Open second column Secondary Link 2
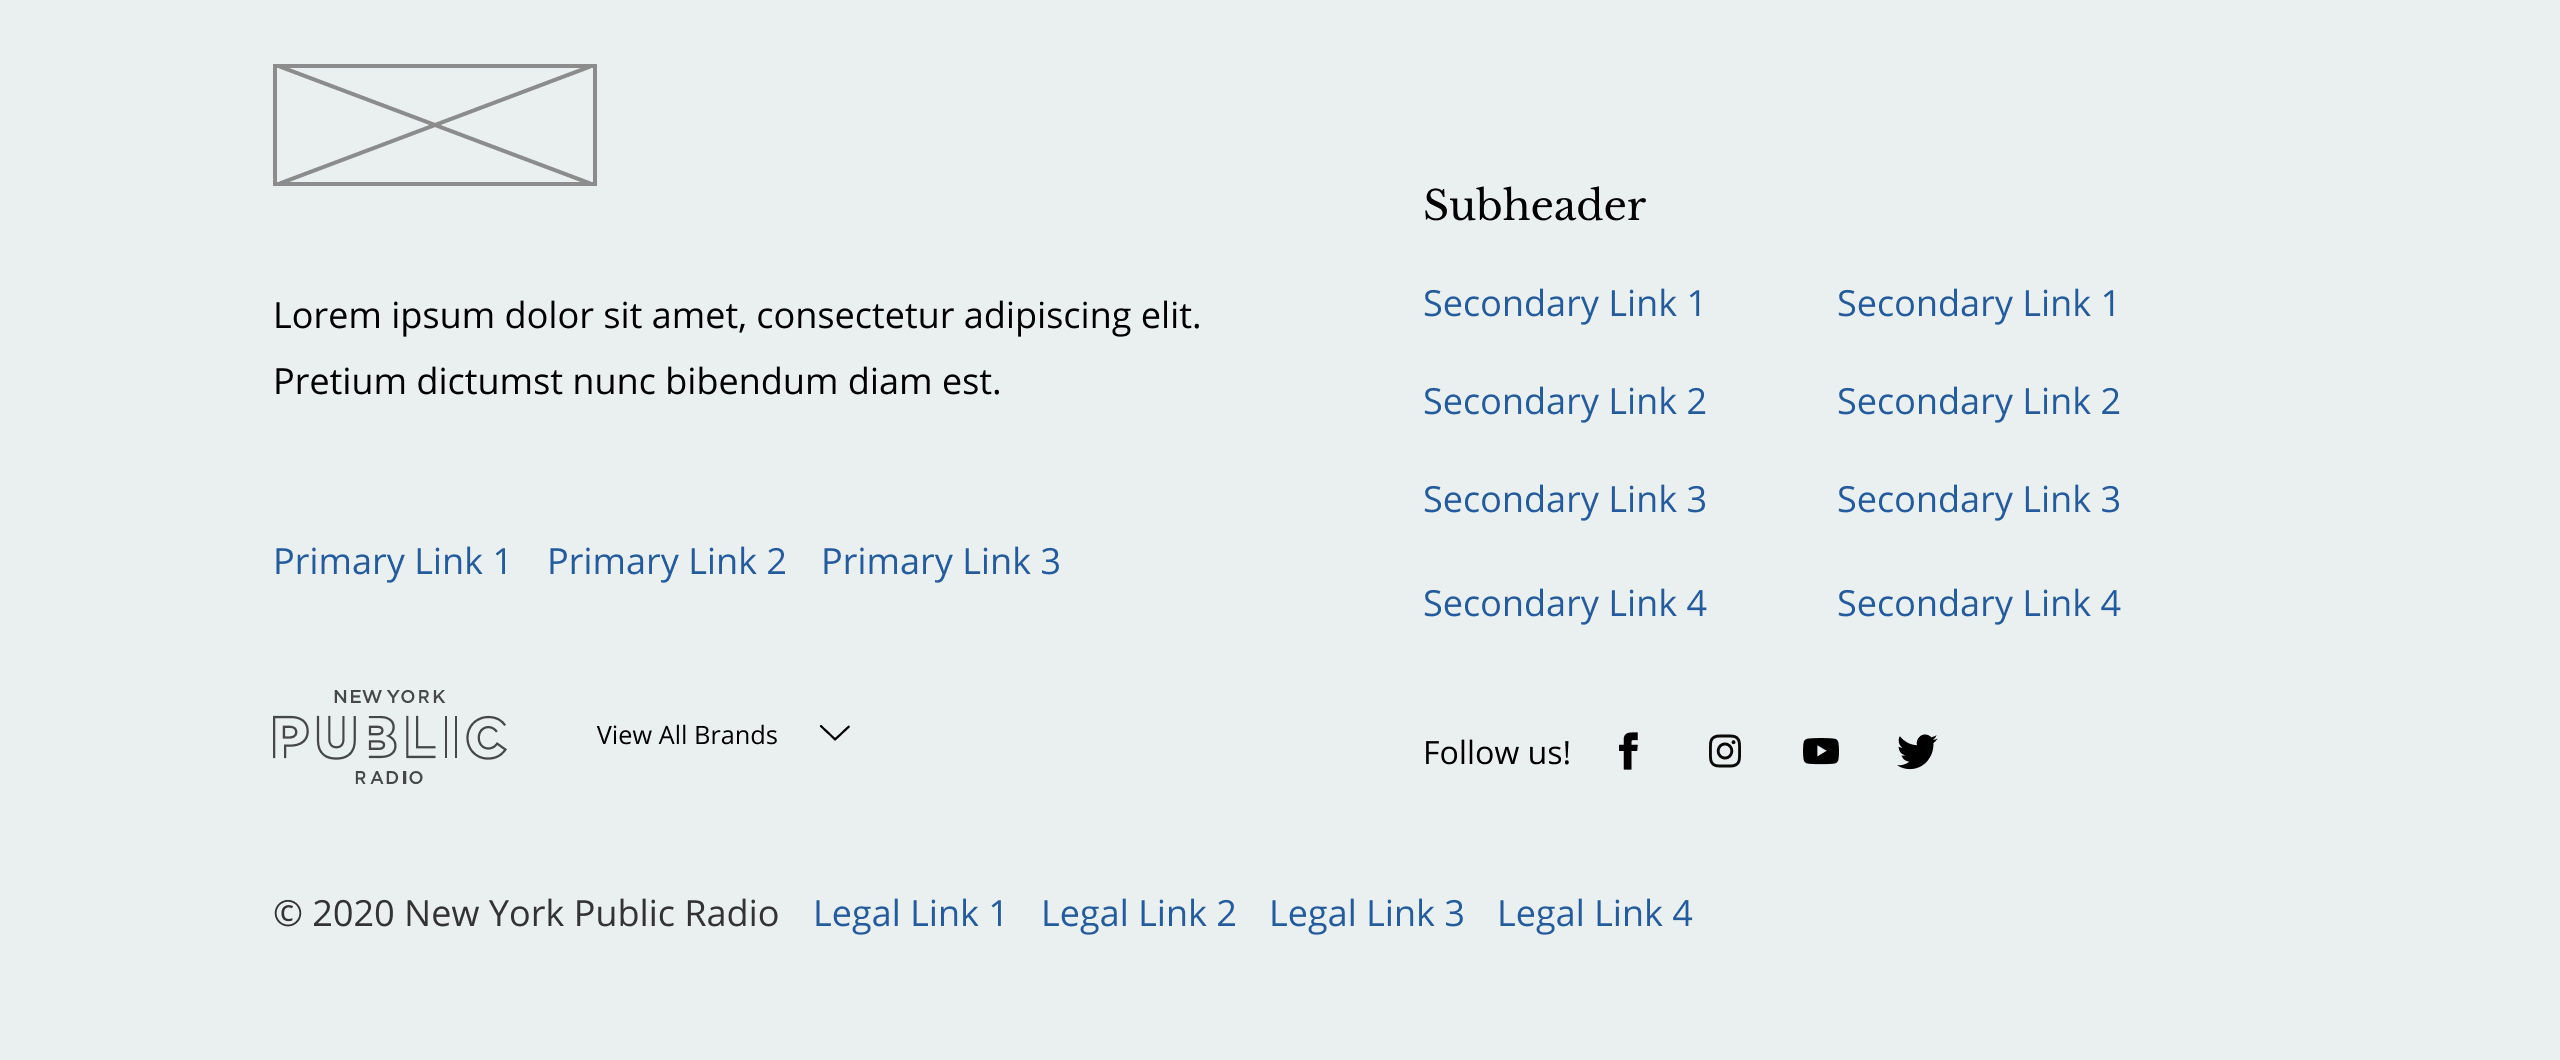2560x1060 pixels. (1978, 402)
